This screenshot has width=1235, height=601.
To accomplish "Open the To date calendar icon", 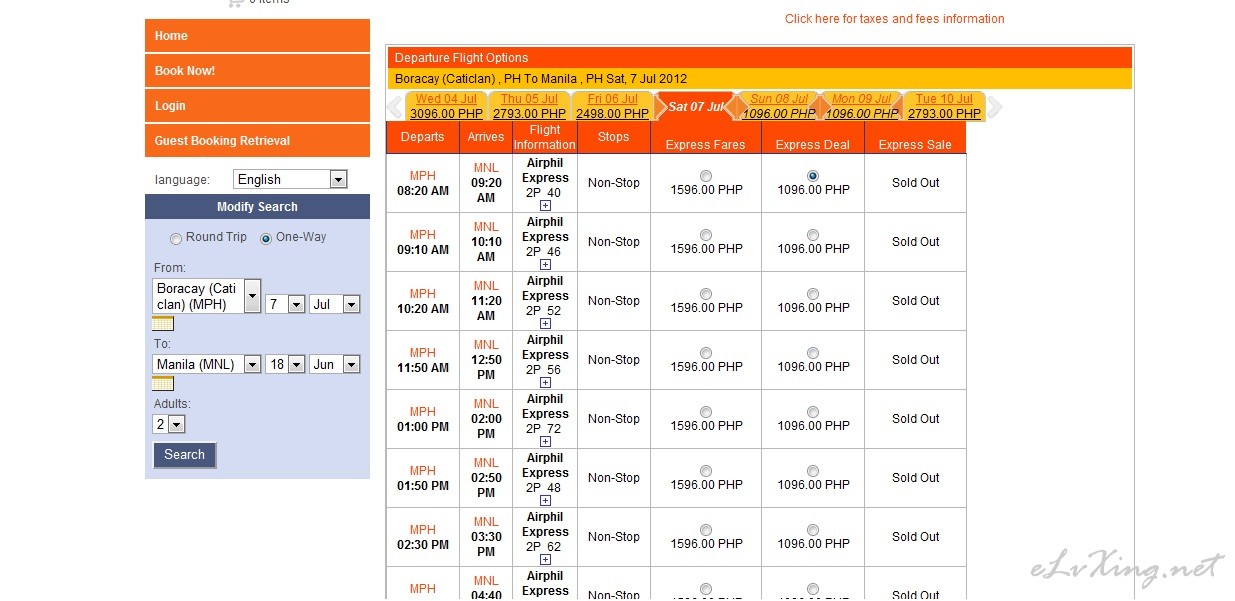I will [x=162, y=384].
